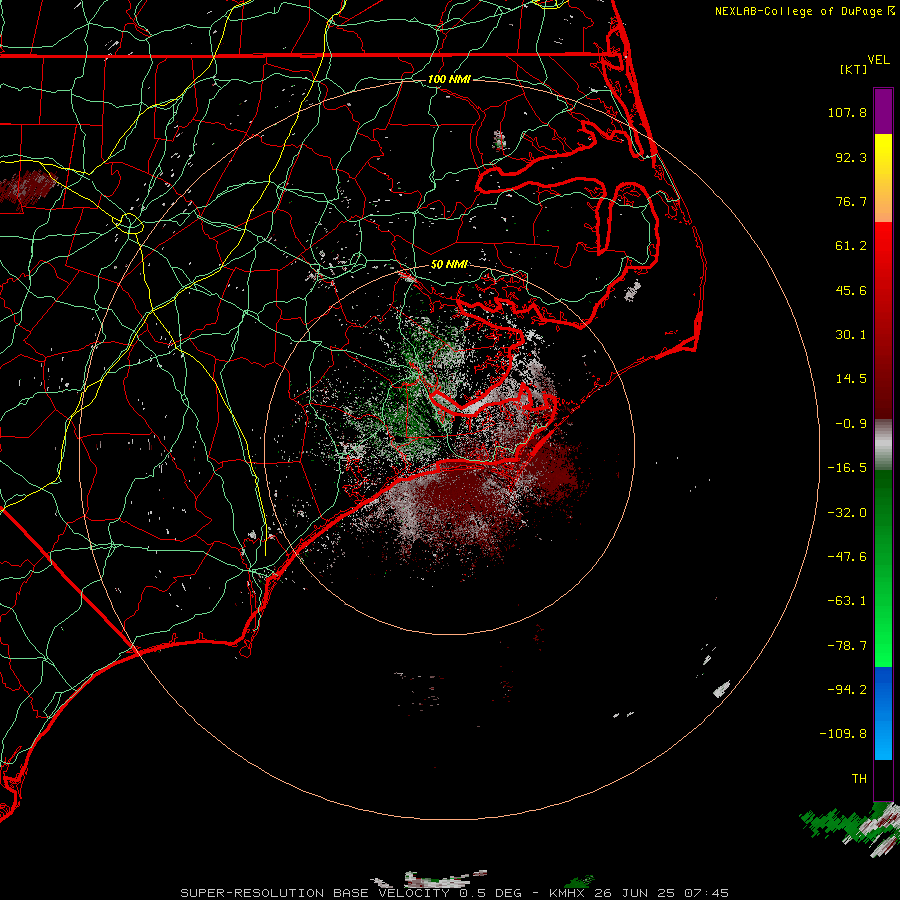Click the VEL label above the color scale
The height and width of the screenshot is (900, 900).
tap(878, 60)
